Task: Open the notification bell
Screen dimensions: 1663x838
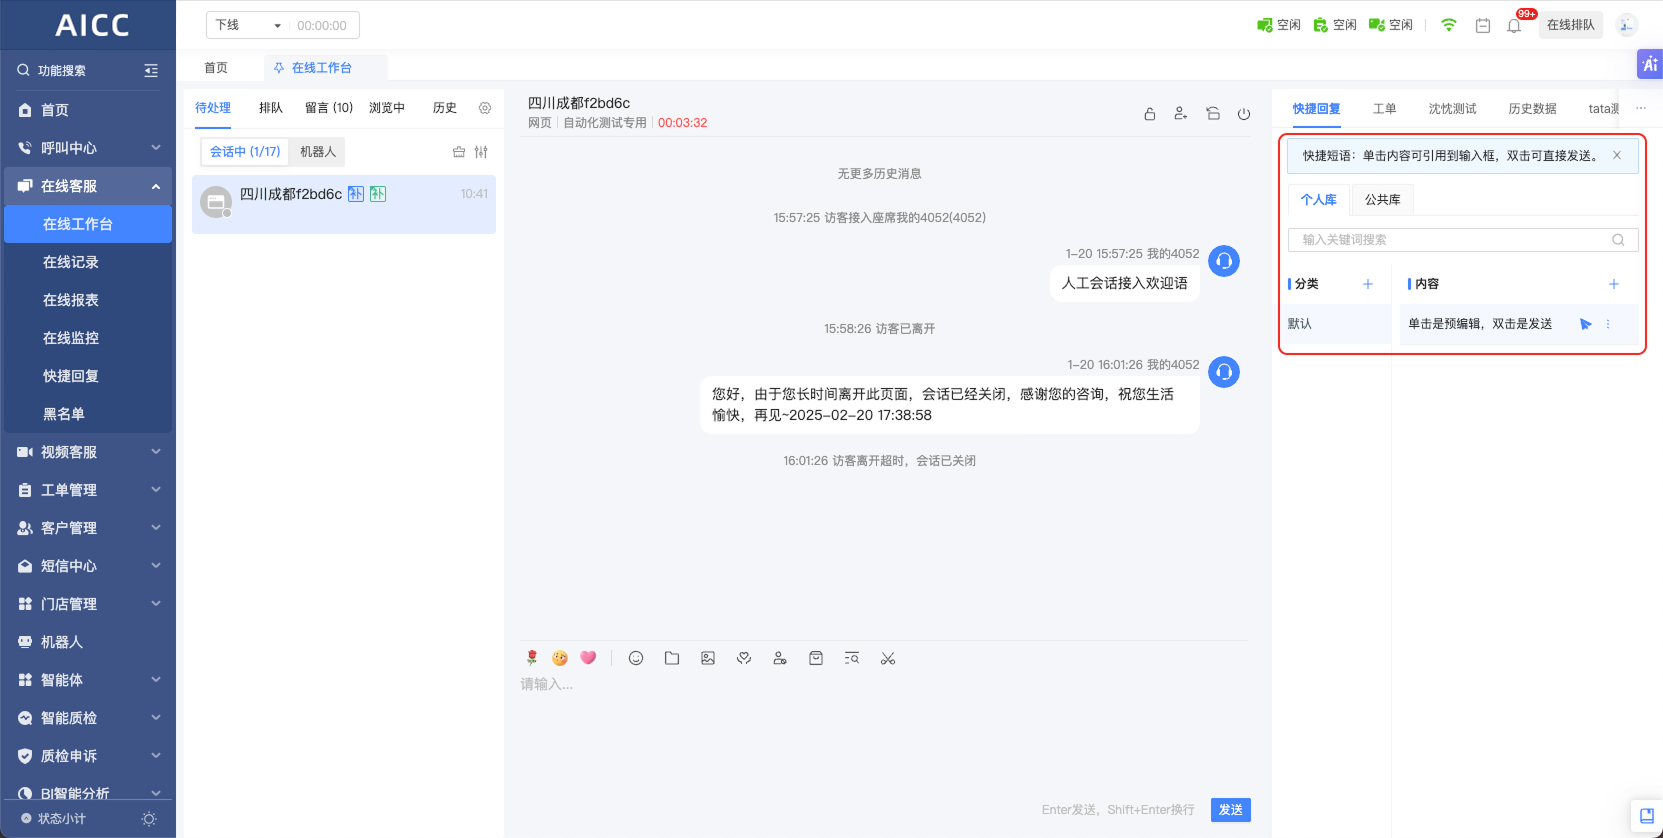Action: point(1514,26)
